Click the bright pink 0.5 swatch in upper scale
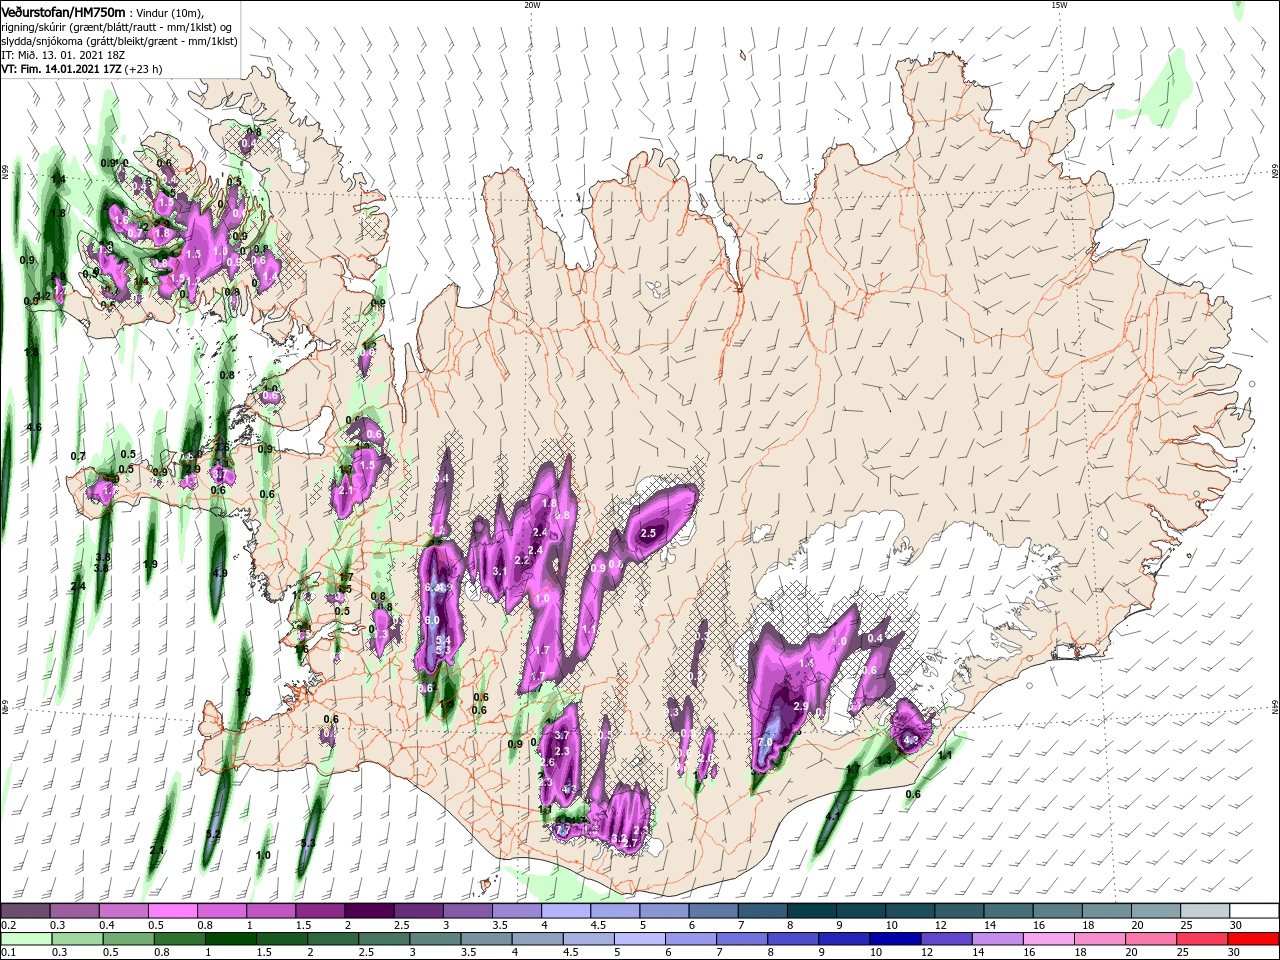This screenshot has width=1280, height=960. (x=172, y=911)
